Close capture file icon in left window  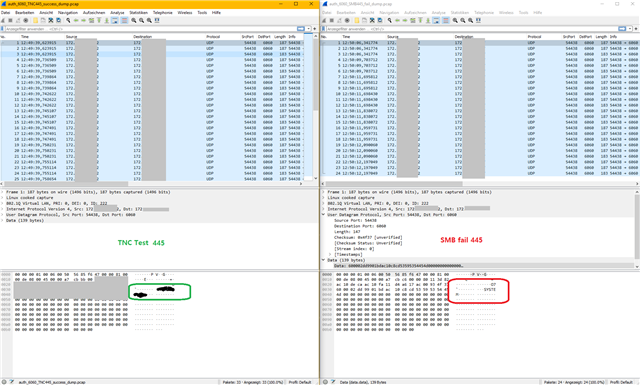pyautogui.click(x=51, y=20)
